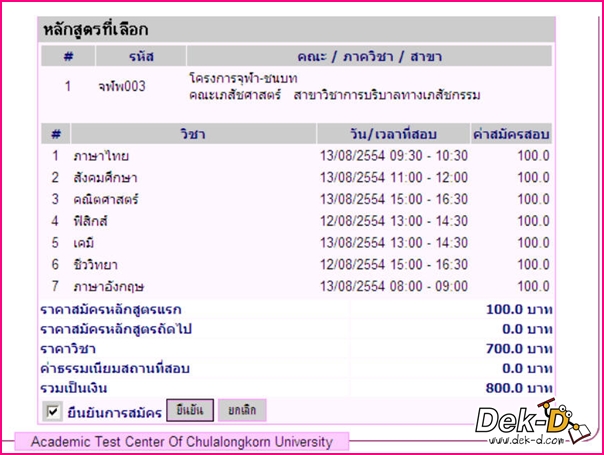
Task: Tick the ยืนยันการสมัคร confirmation checkbox
Action: [x=53, y=411]
